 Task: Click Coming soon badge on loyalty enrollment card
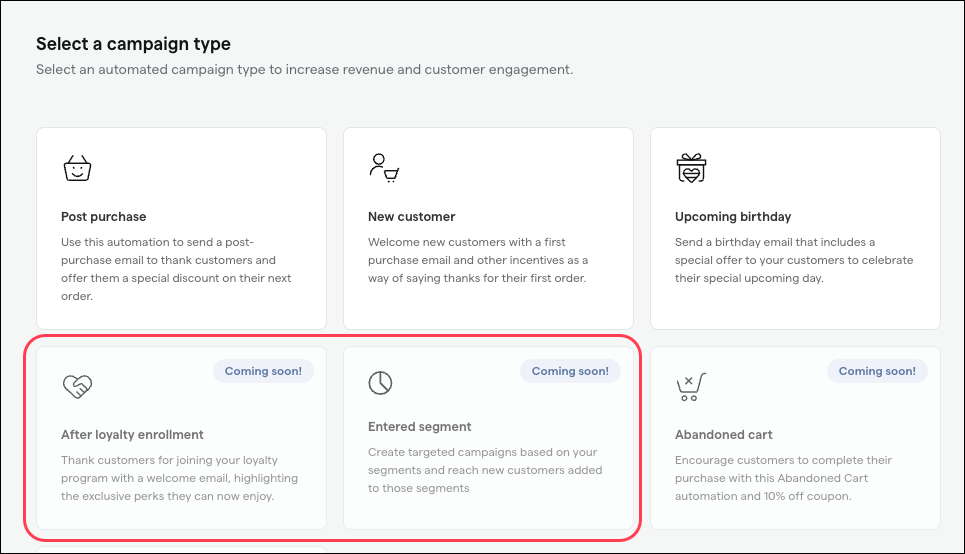point(263,371)
